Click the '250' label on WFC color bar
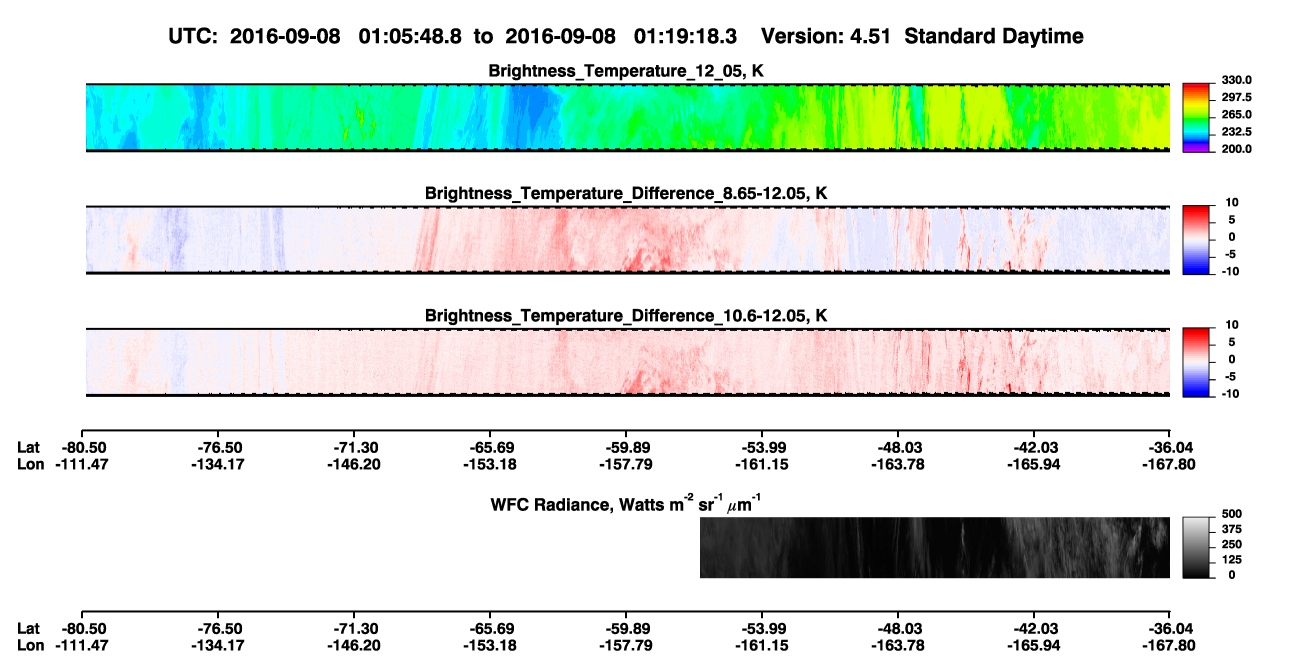This screenshot has width=1300, height=667. click(1232, 545)
